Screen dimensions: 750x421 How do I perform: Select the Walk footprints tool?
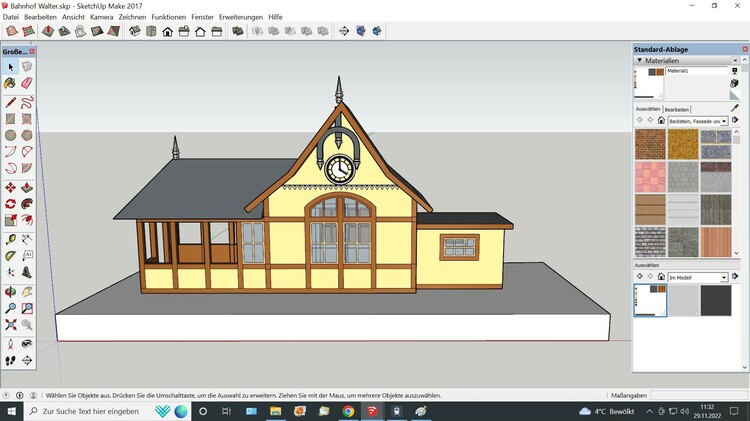[x=11, y=360]
